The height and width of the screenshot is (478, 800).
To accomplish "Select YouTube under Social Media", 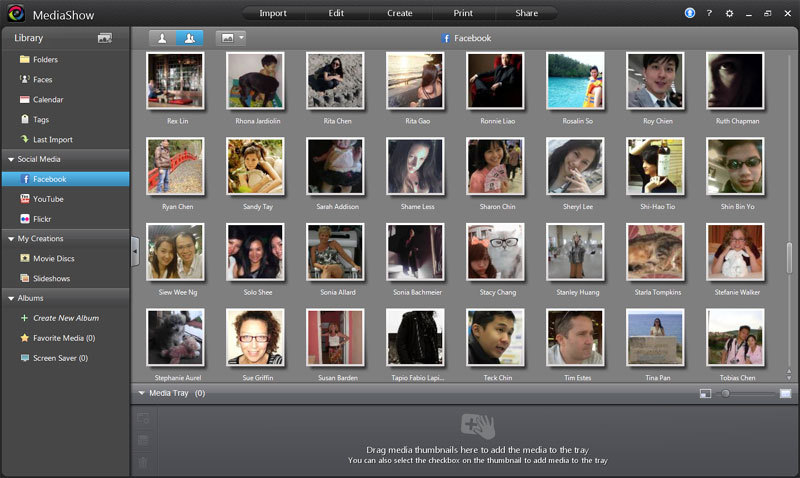I will click(48, 199).
